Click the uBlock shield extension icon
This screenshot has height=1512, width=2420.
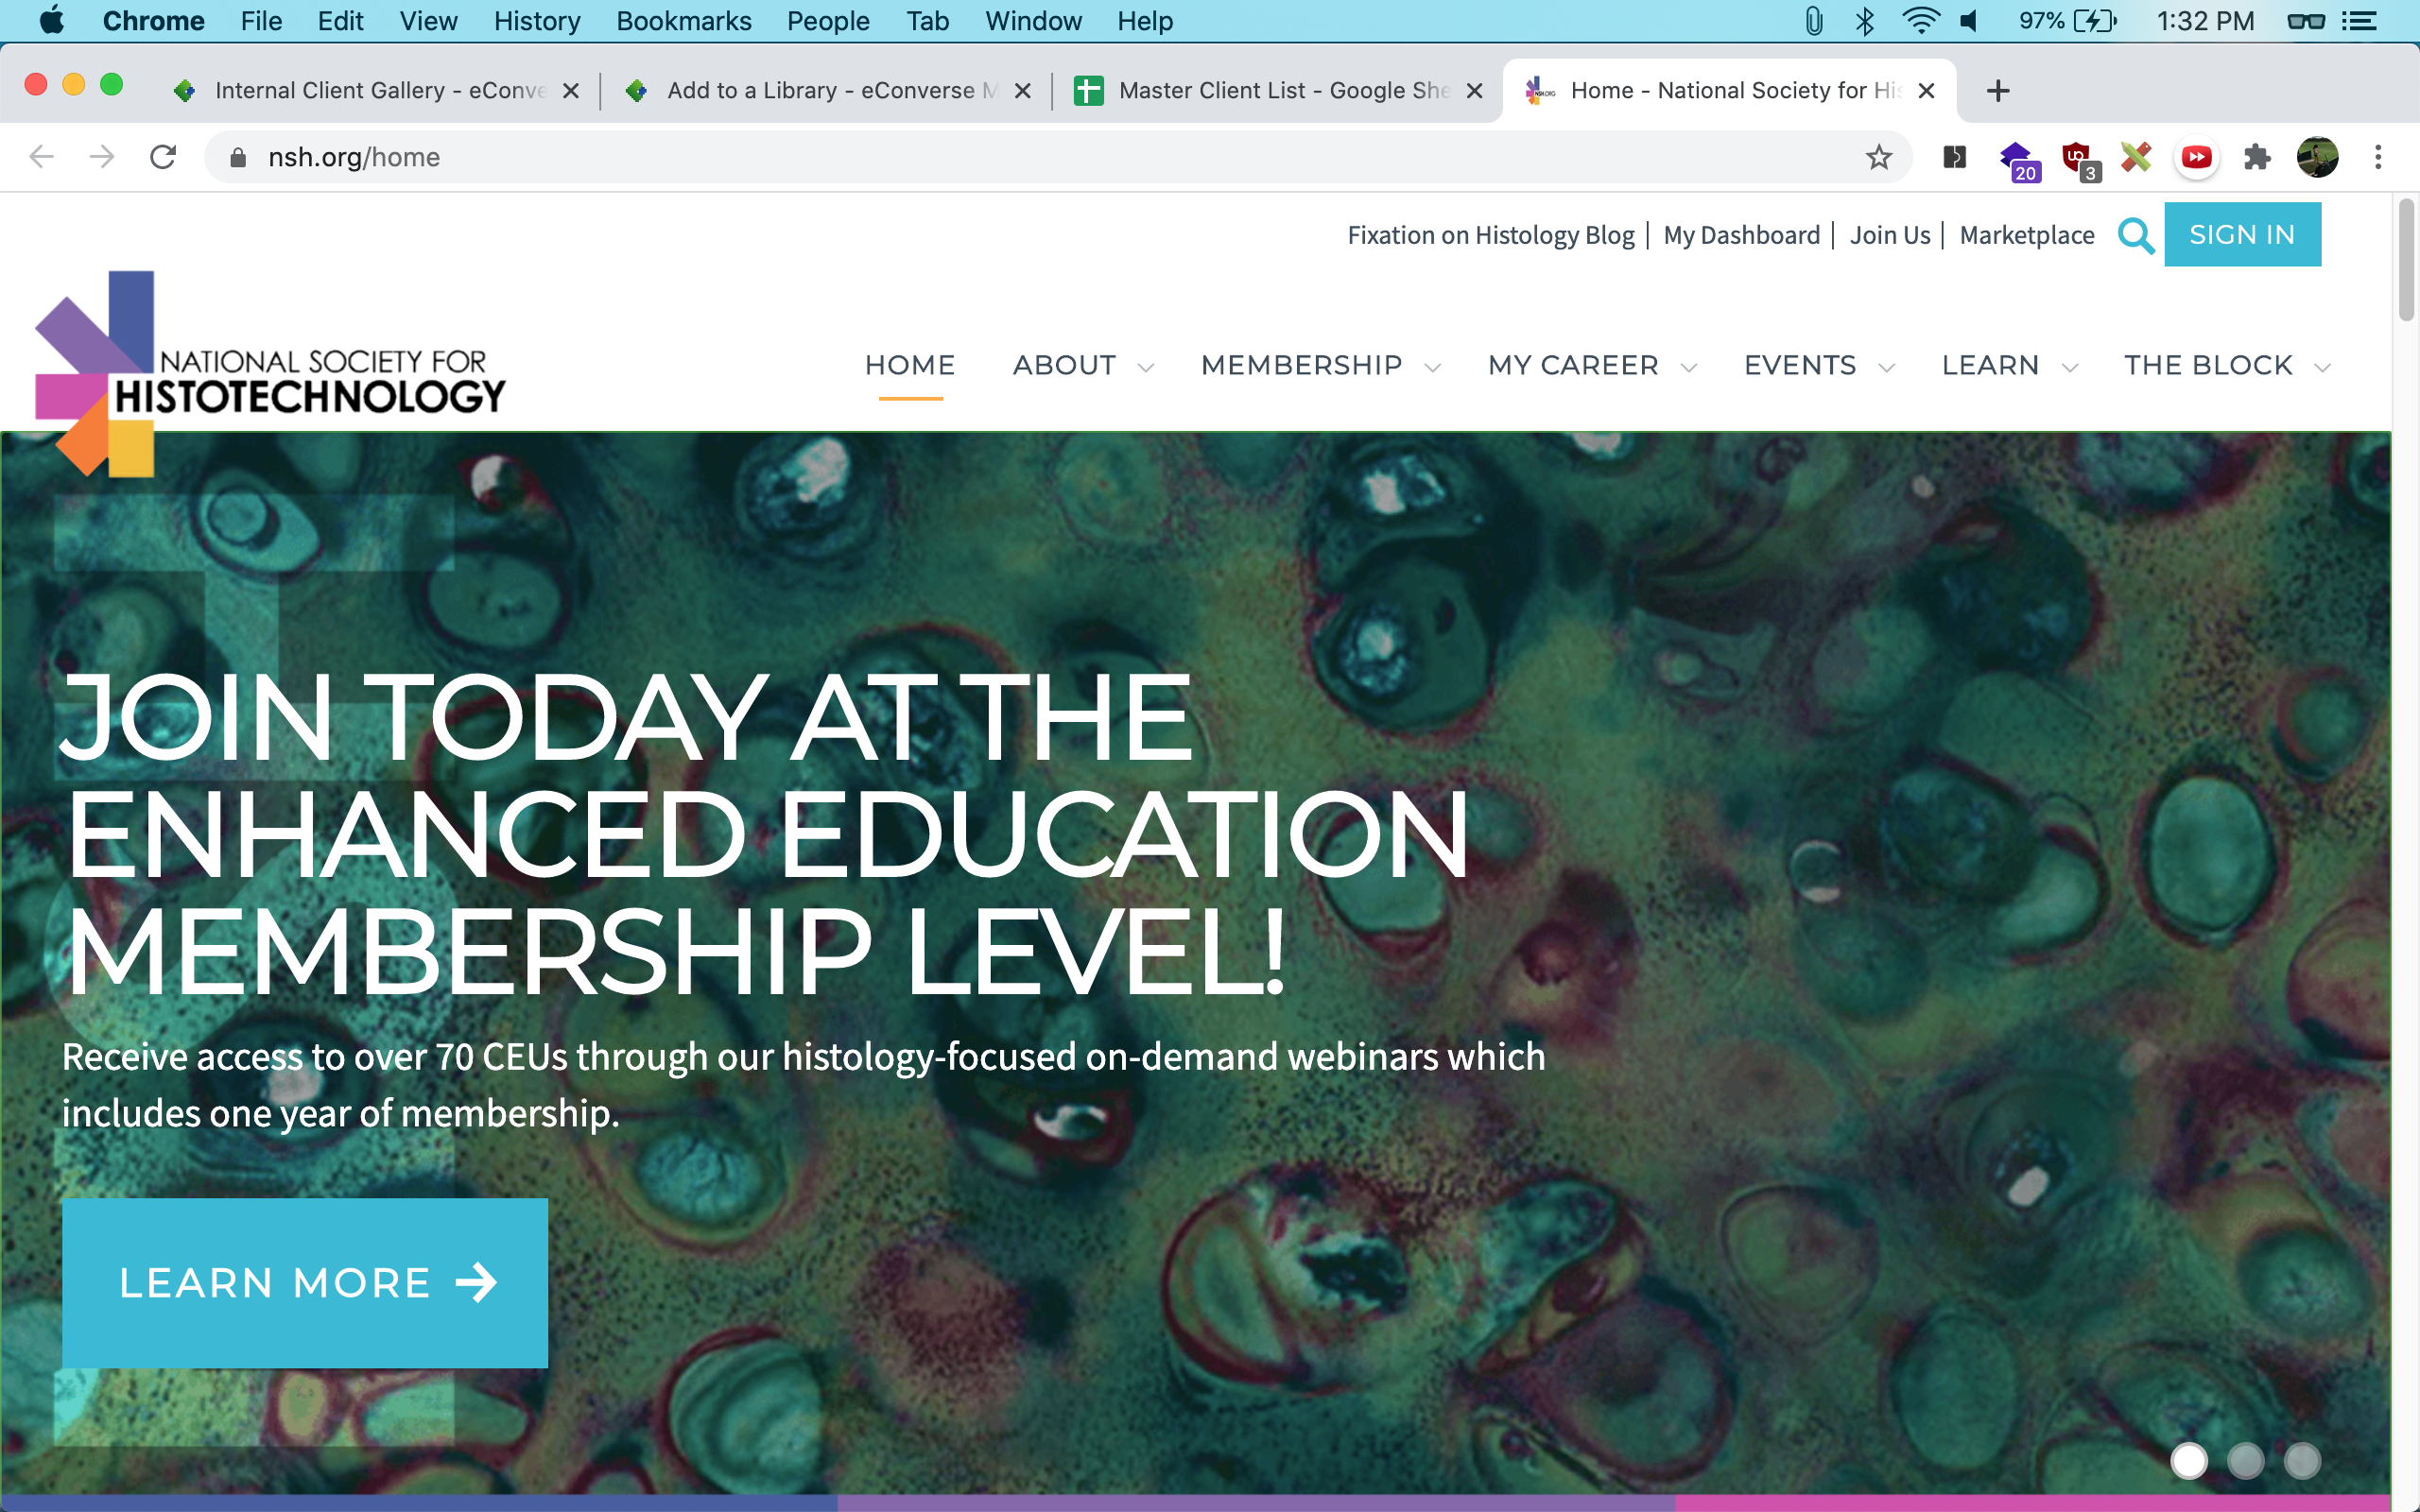[2077, 157]
